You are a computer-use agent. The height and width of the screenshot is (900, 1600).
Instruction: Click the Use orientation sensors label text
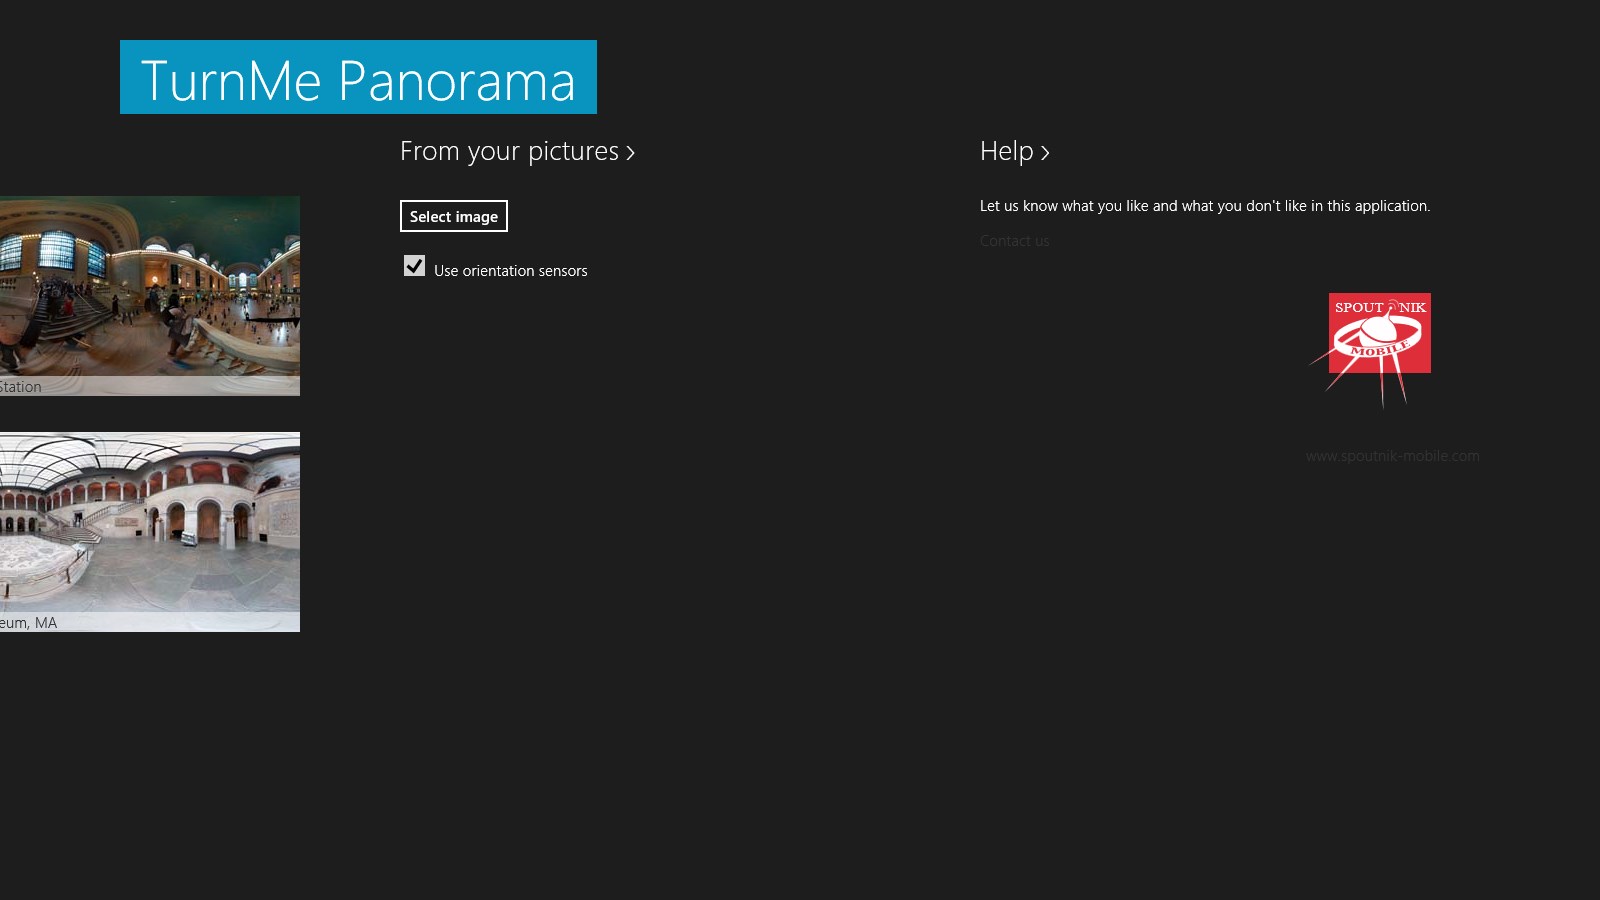[510, 271]
